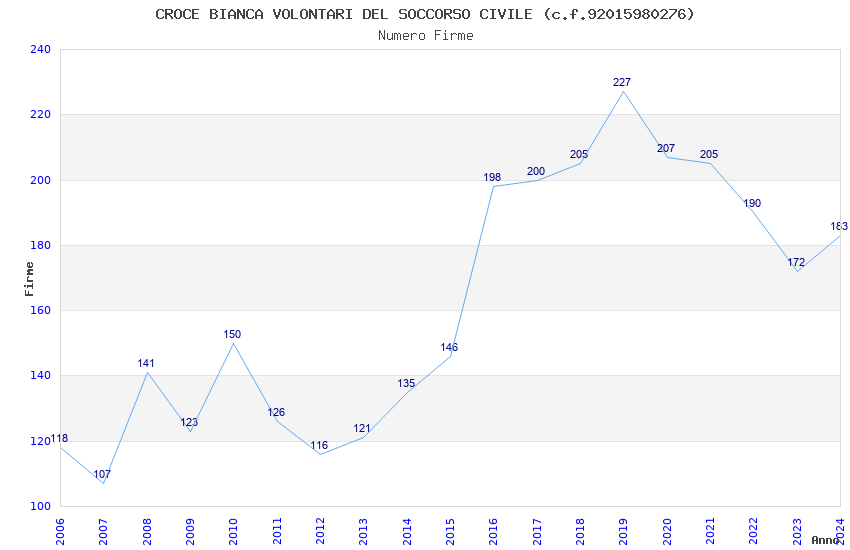Click the x-axis year 2022
The image size is (850, 550).
point(754,531)
